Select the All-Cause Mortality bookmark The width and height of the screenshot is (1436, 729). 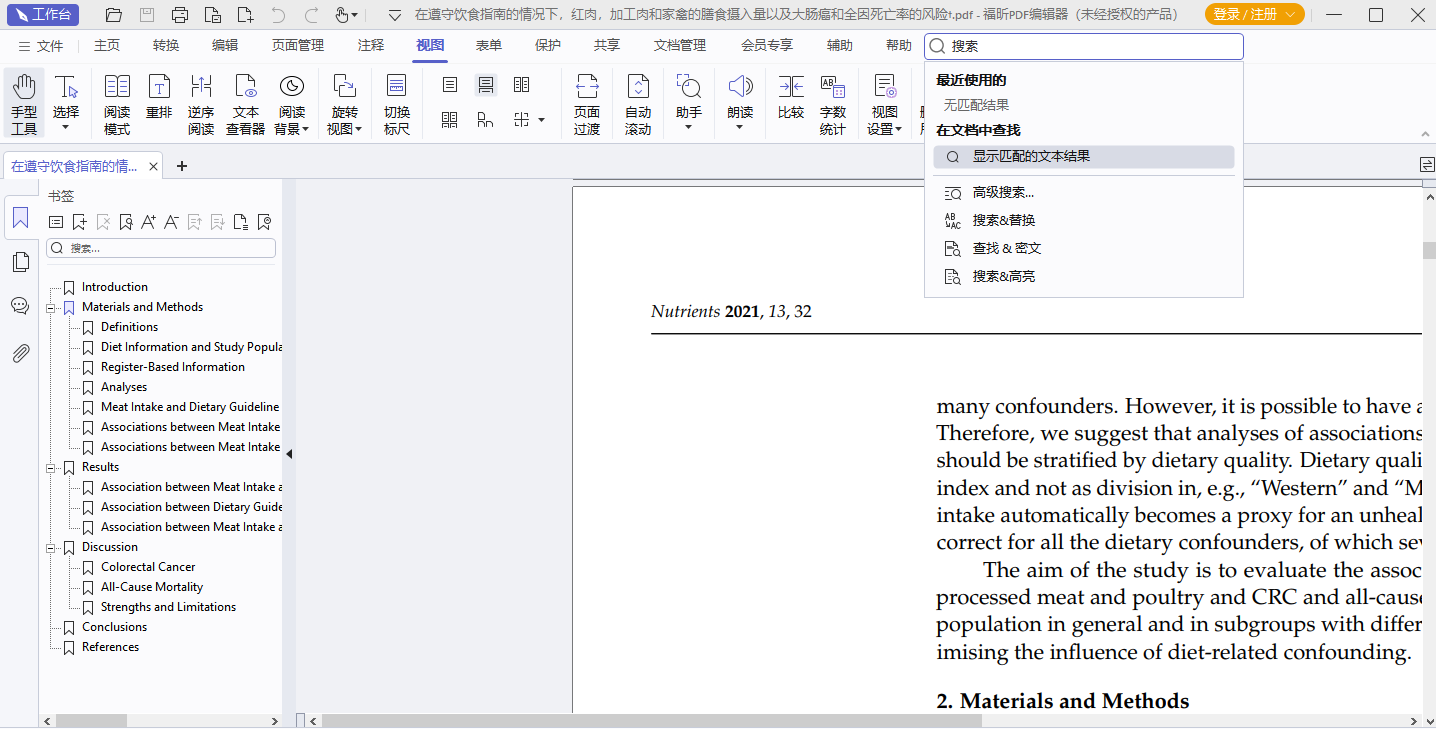click(x=152, y=587)
